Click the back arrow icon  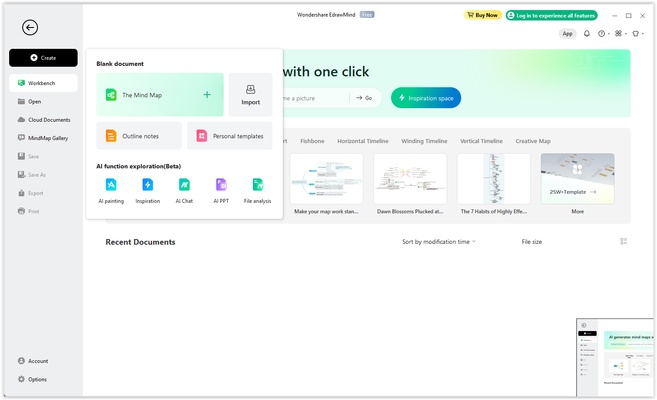pos(30,28)
